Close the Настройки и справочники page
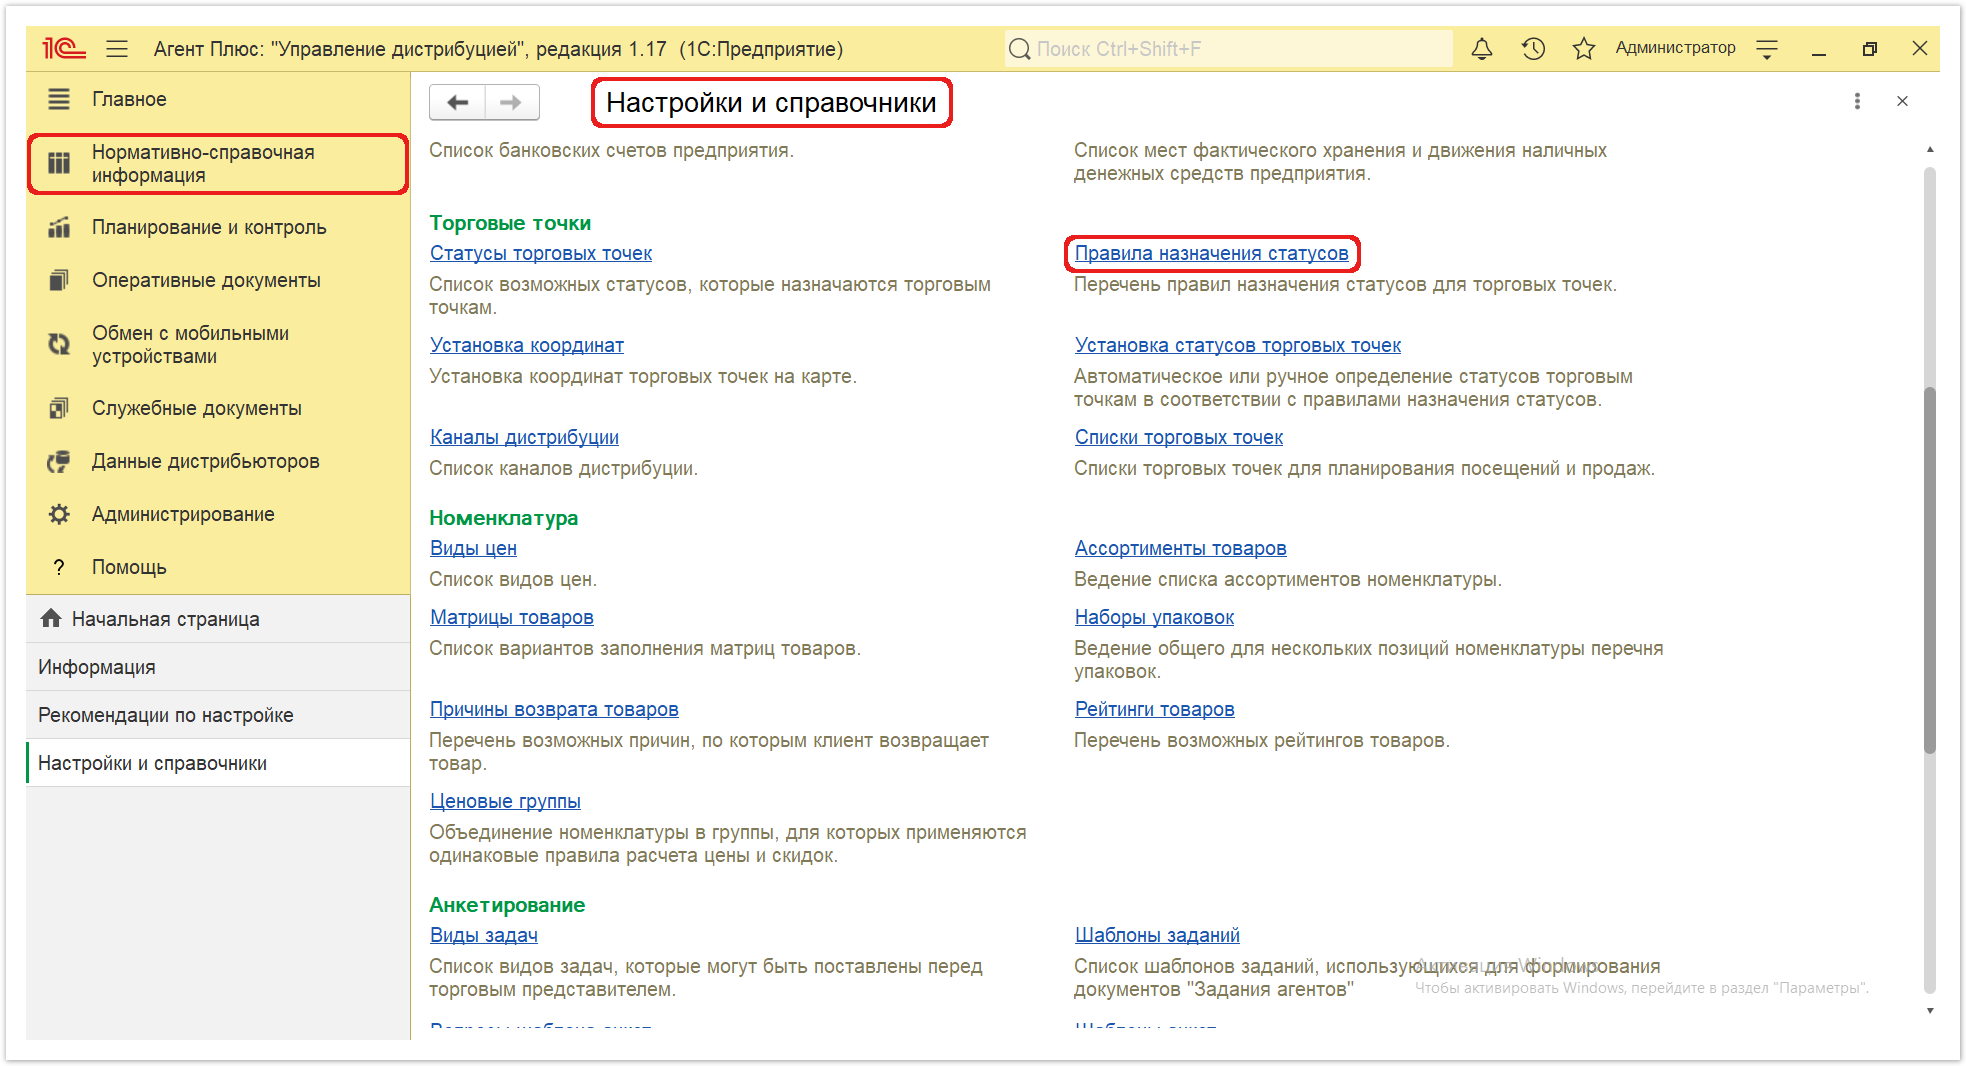This screenshot has width=1966, height=1066. [x=1902, y=101]
